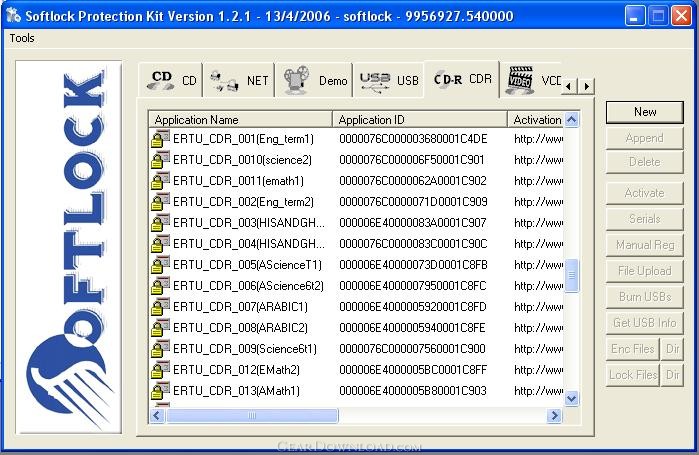
Task: Click lock icon of ERTU_CDR_003(HISANDGH... row
Action: tap(160, 222)
